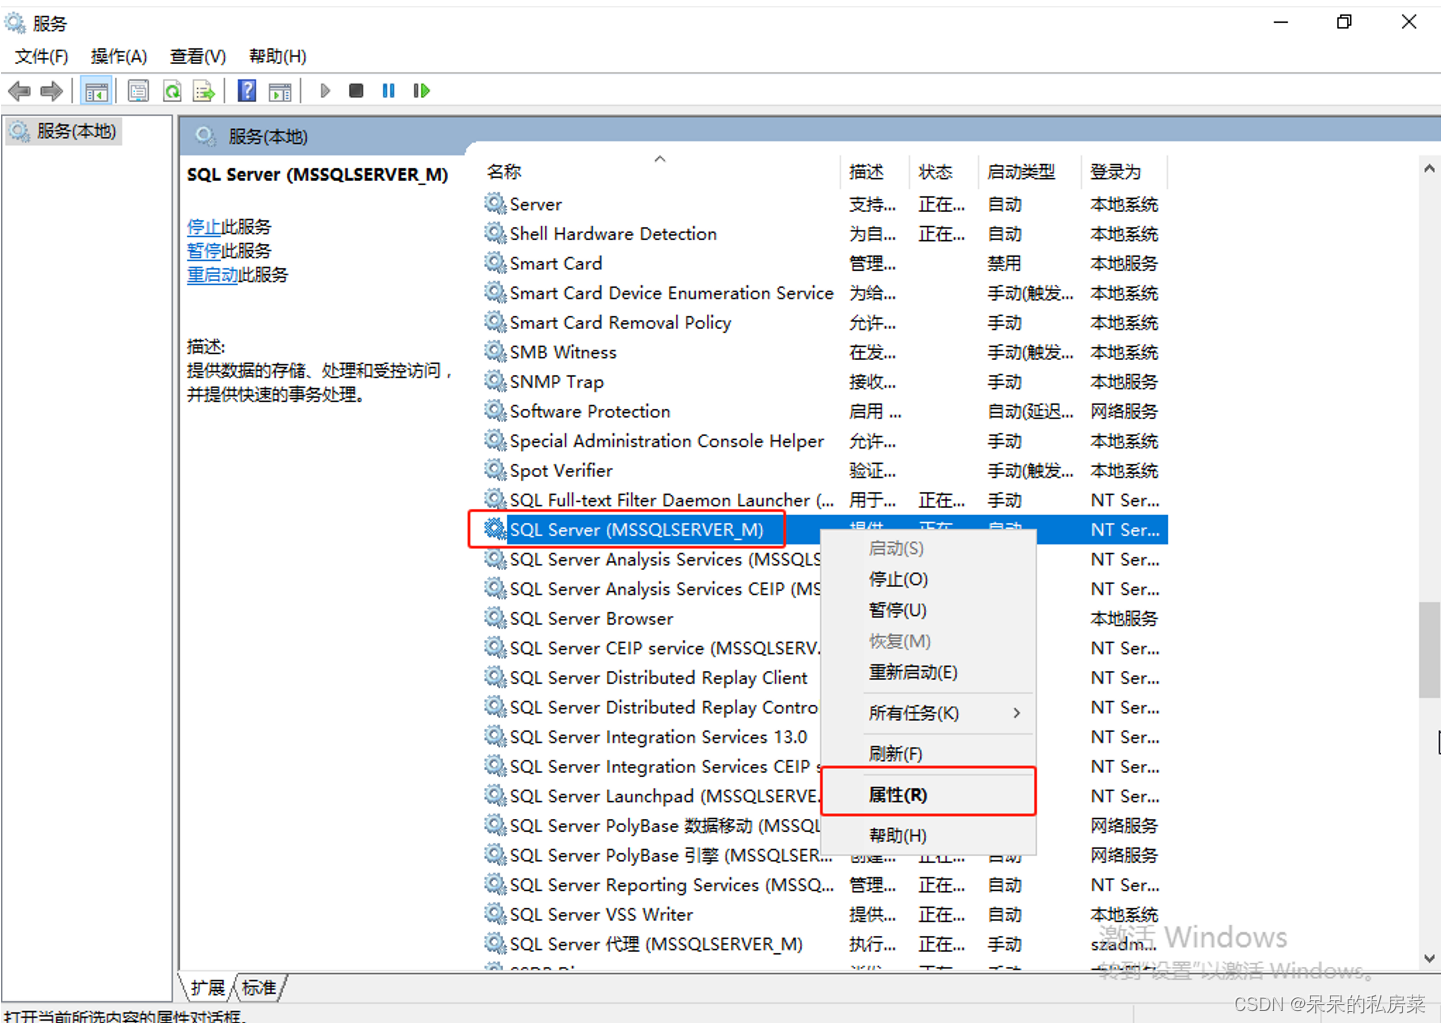Click the Restart Service toolbar icon
The image size is (1441, 1023).
click(422, 91)
